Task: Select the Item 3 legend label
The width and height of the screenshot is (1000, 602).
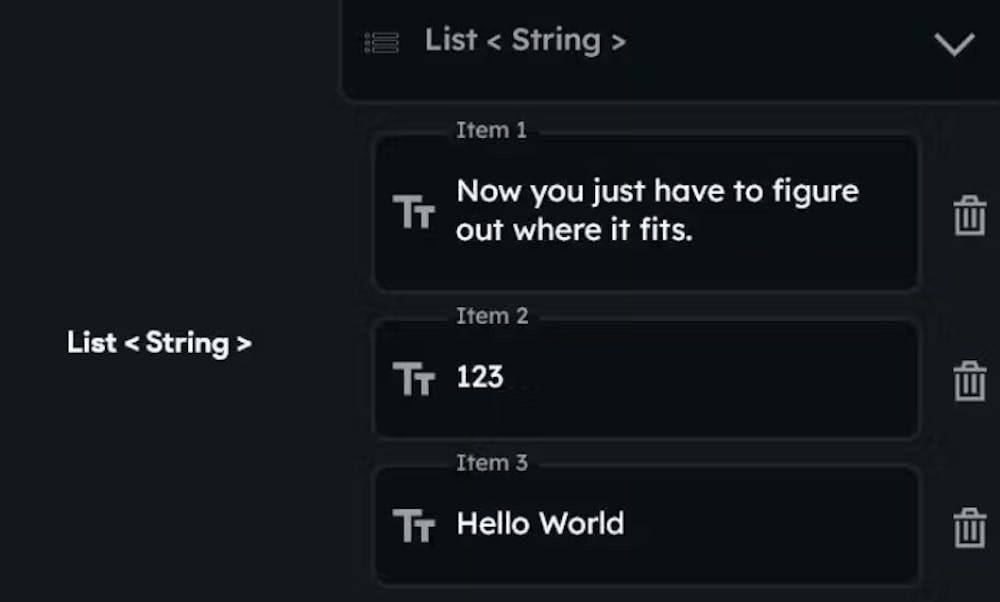Action: 492,462
